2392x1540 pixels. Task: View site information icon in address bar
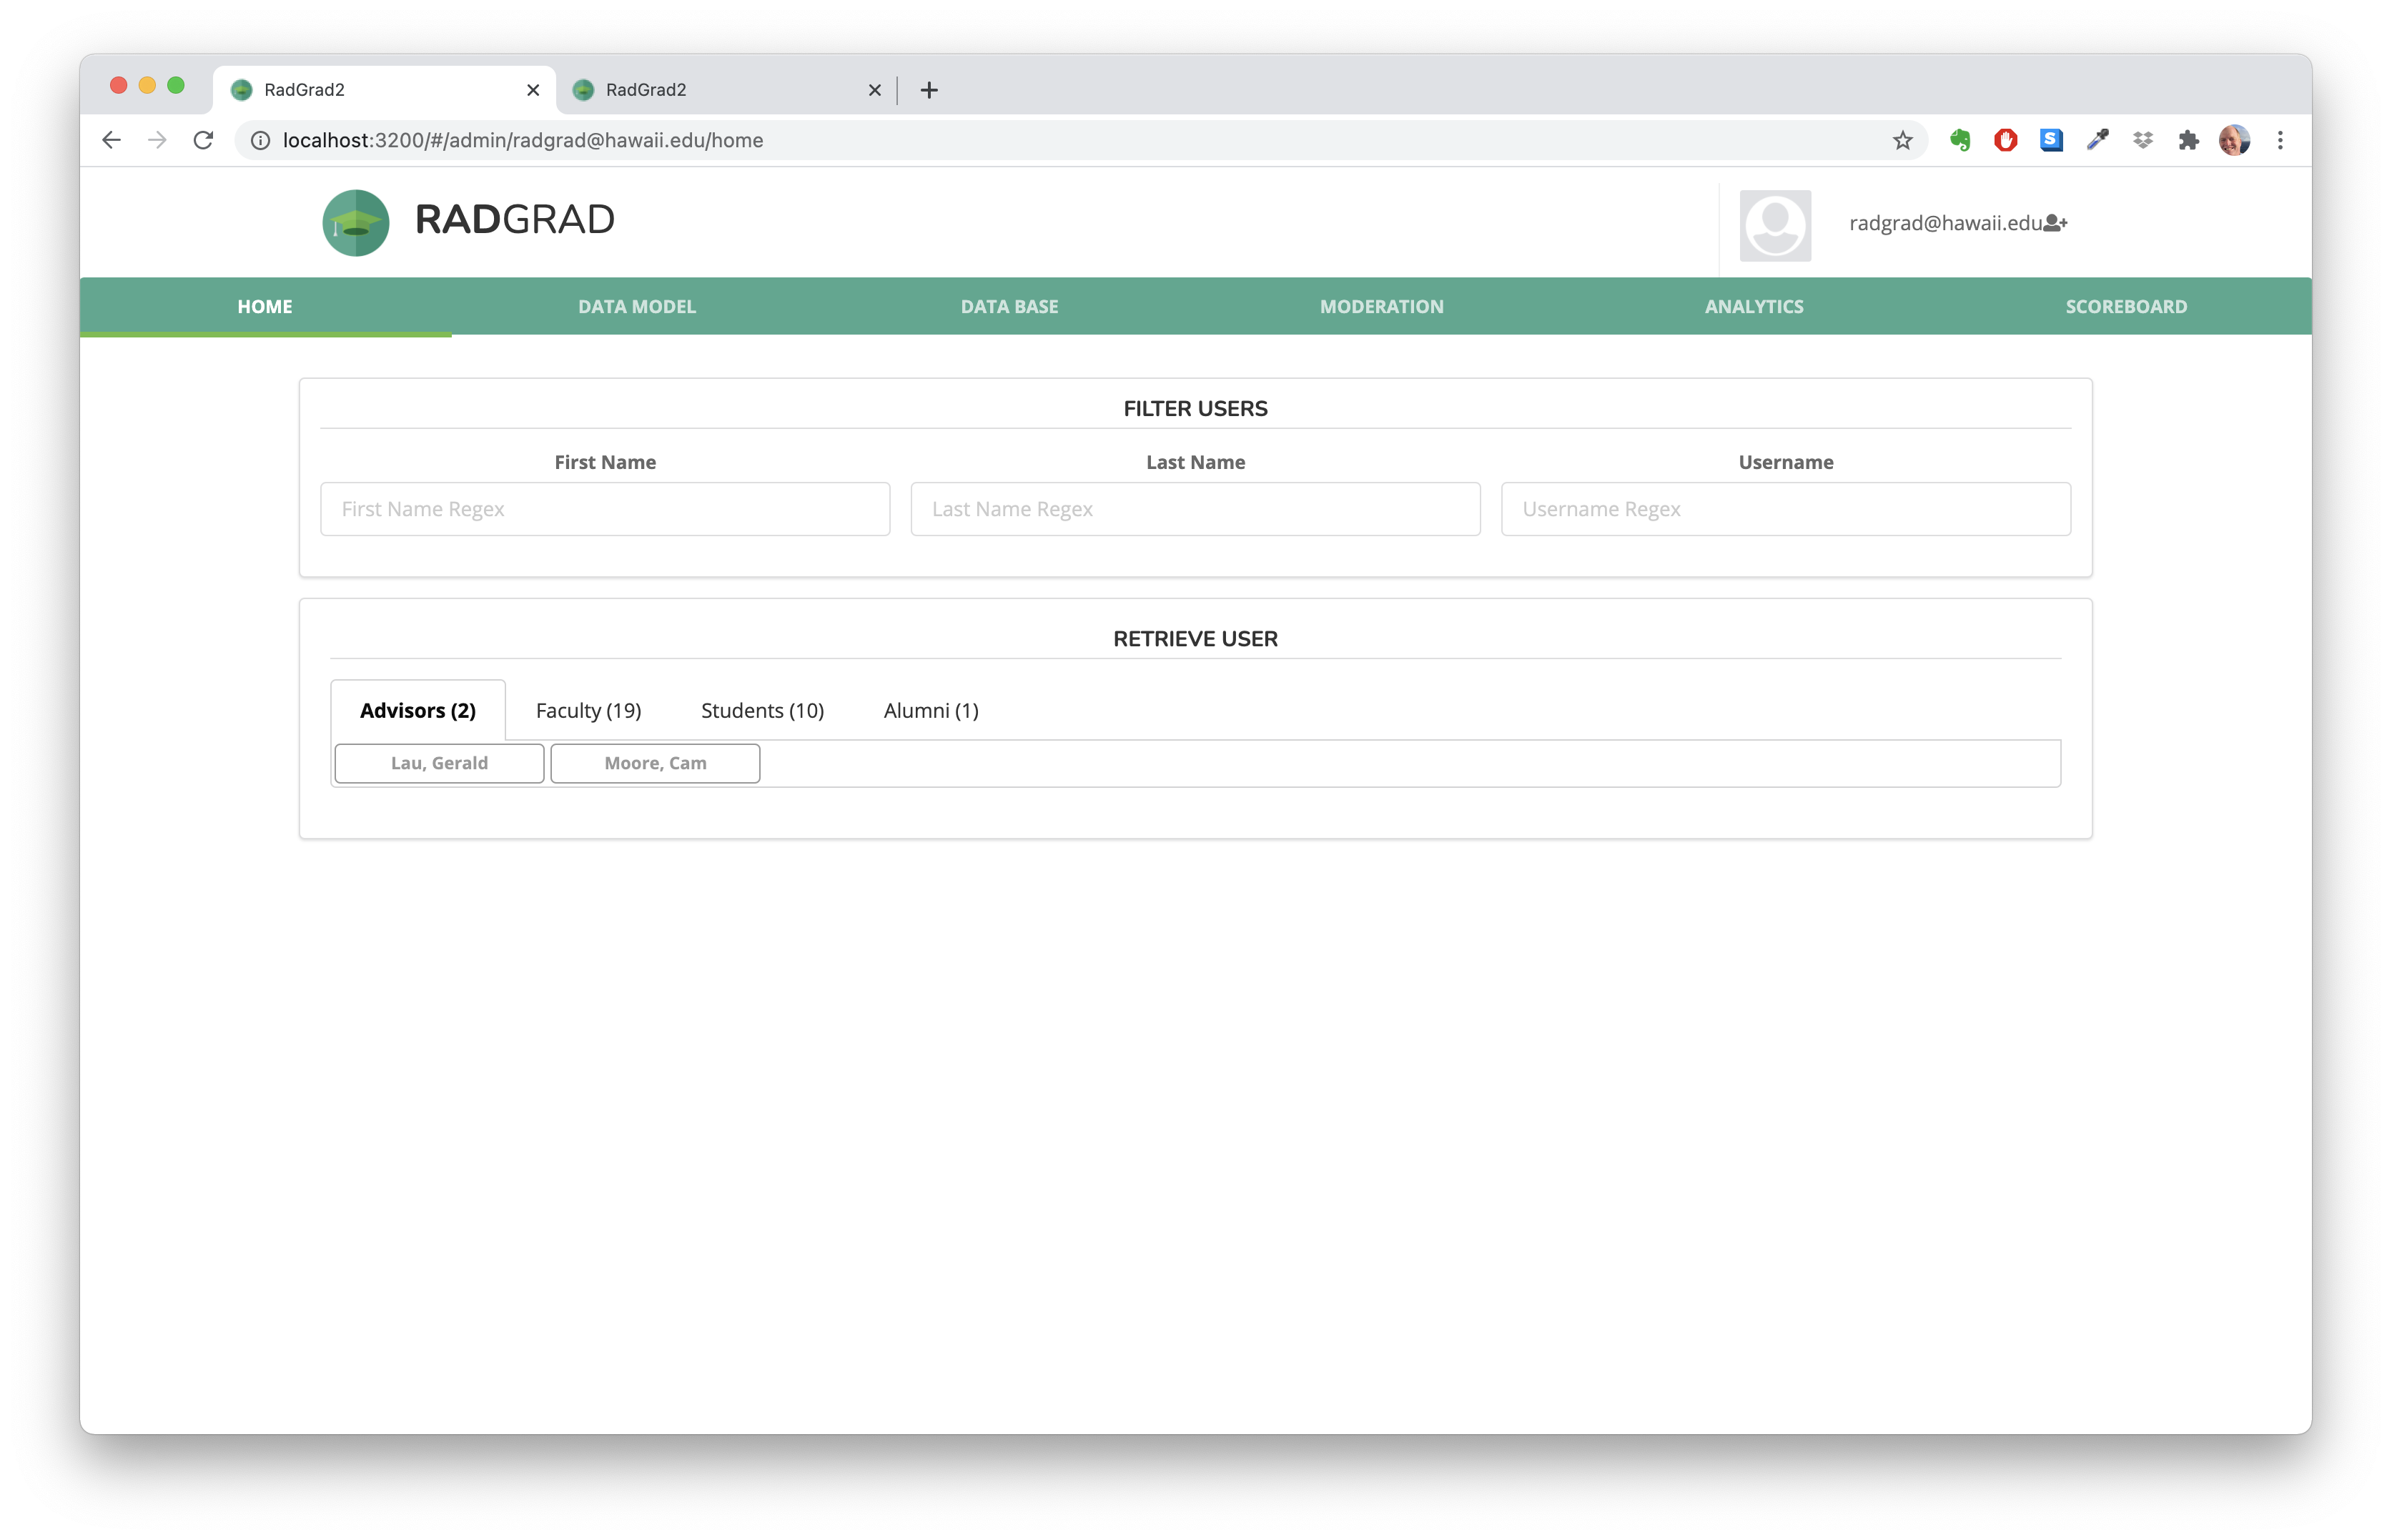(260, 140)
